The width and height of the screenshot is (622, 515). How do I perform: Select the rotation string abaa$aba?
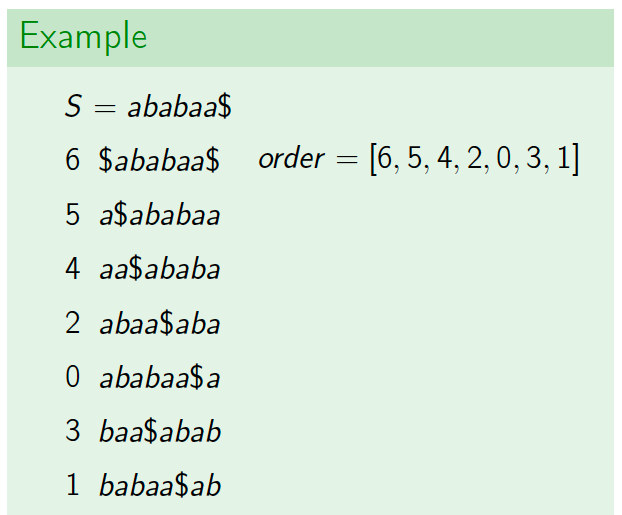(x=159, y=323)
